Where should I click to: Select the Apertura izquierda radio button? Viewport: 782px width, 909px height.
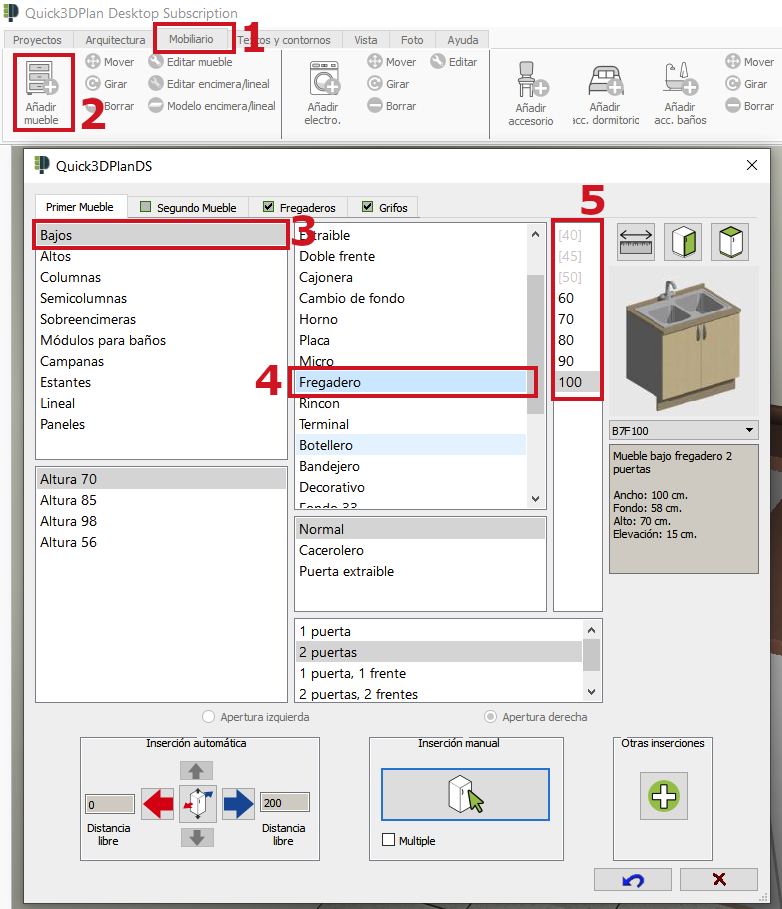[x=209, y=717]
